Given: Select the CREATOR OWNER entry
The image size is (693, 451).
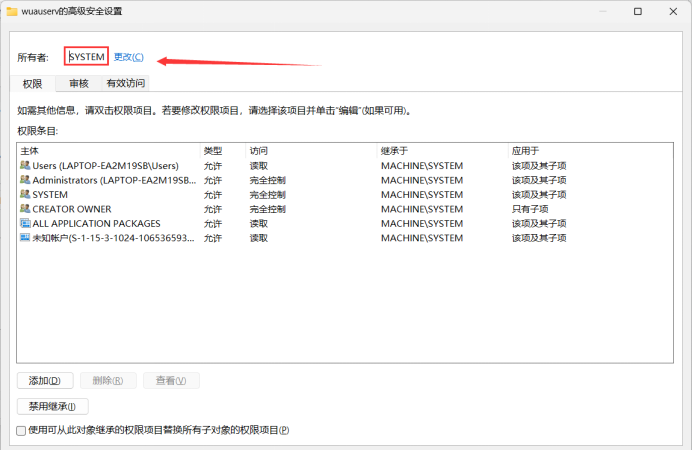Looking at the screenshot, I should [72, 209].
